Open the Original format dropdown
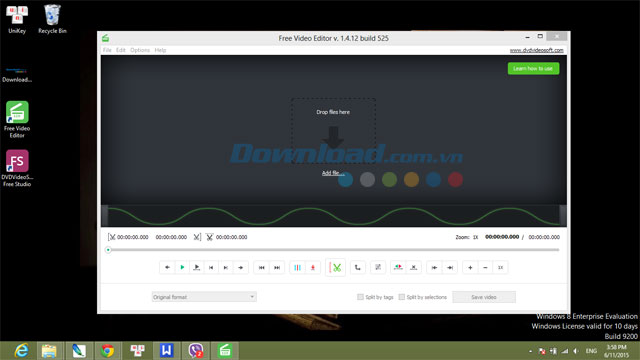Image resolution: width=640 pixels, height=360 pixels. click(204, 297)
